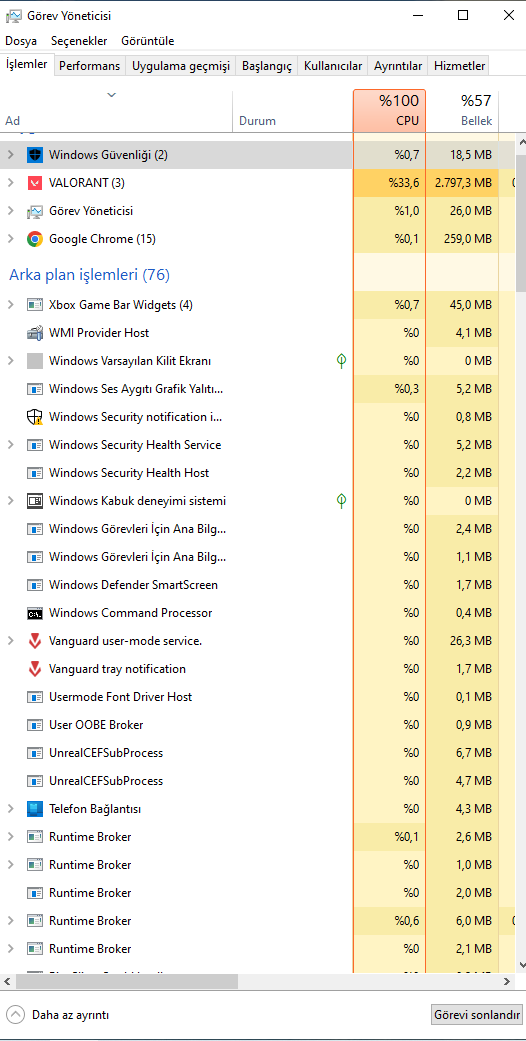Expand the VALORANT (3) process group
Viewport: 526px width, 1041px height.
pos(10,183)
